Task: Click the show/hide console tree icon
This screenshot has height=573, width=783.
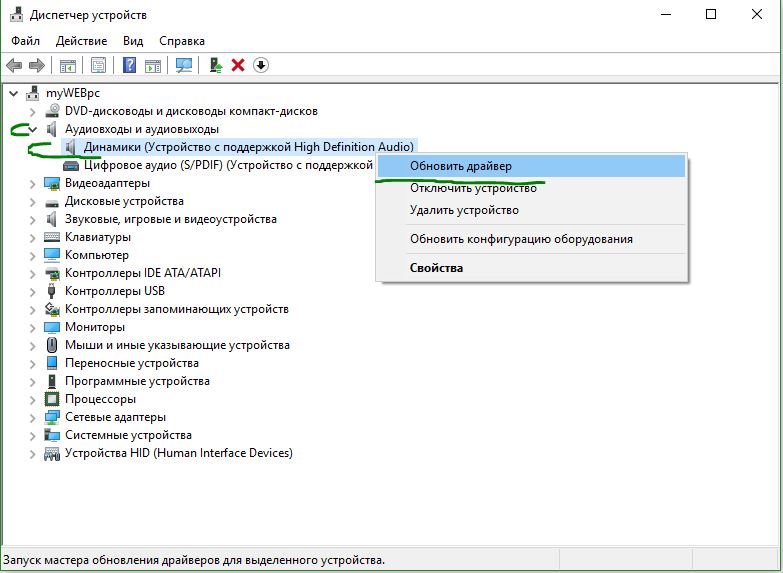Action: 68,65
